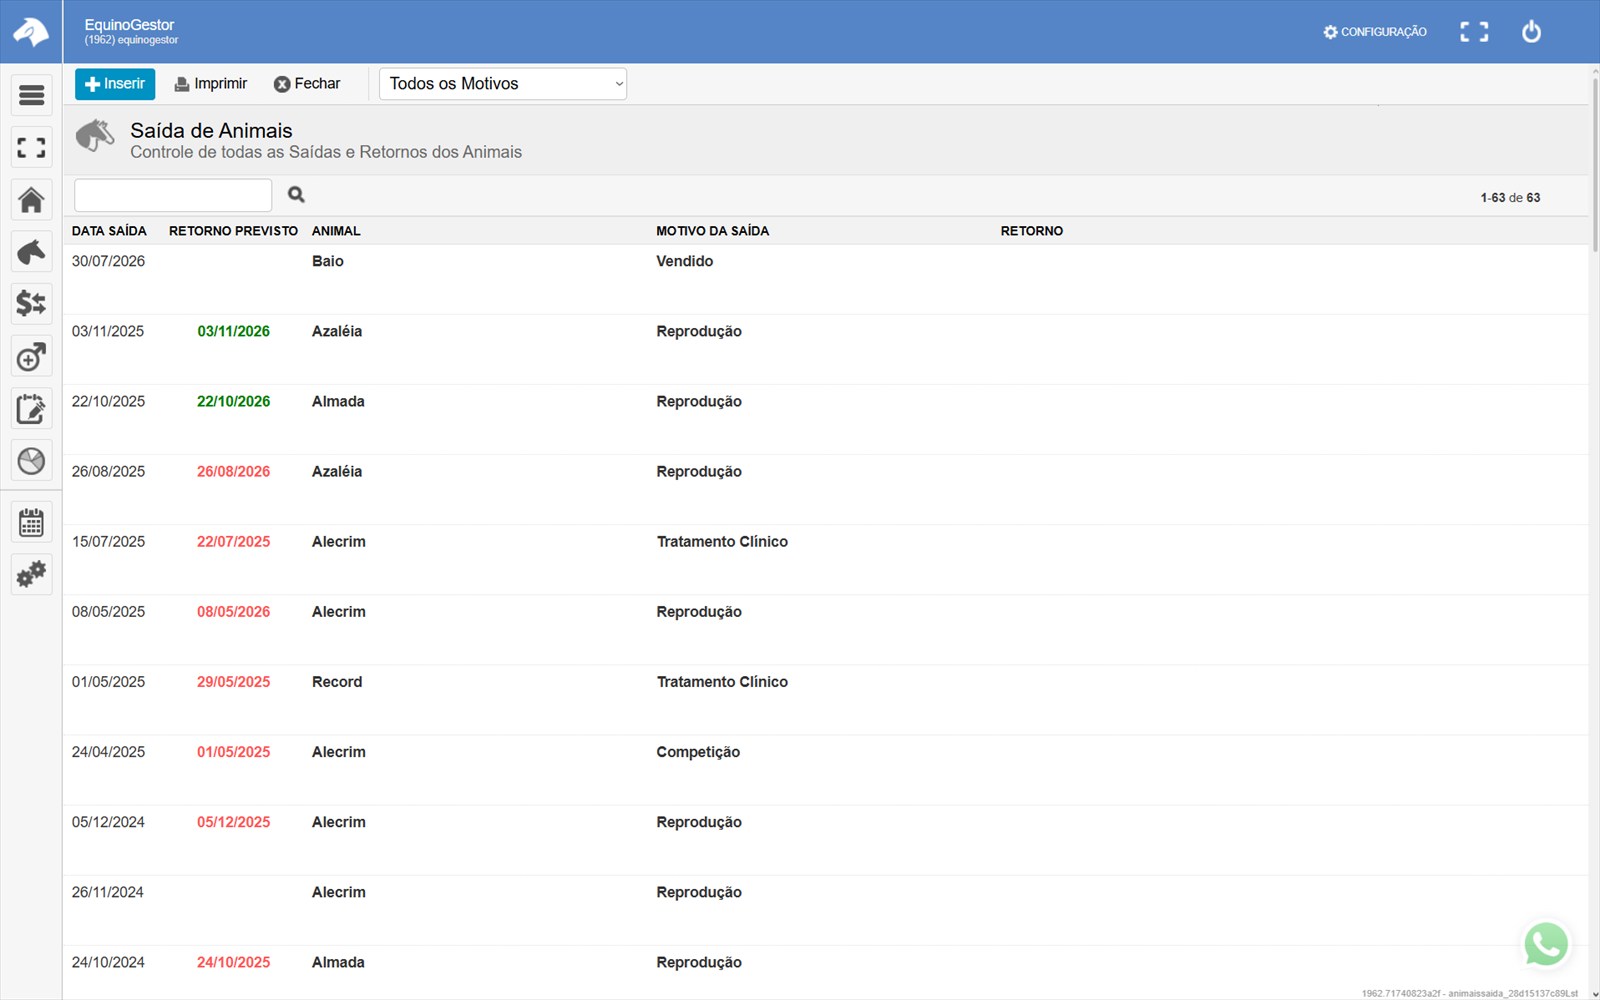The height and width of the screenshot is (1000, 1600).
Task: Click Imprimir to print the list
Action: 211,84
